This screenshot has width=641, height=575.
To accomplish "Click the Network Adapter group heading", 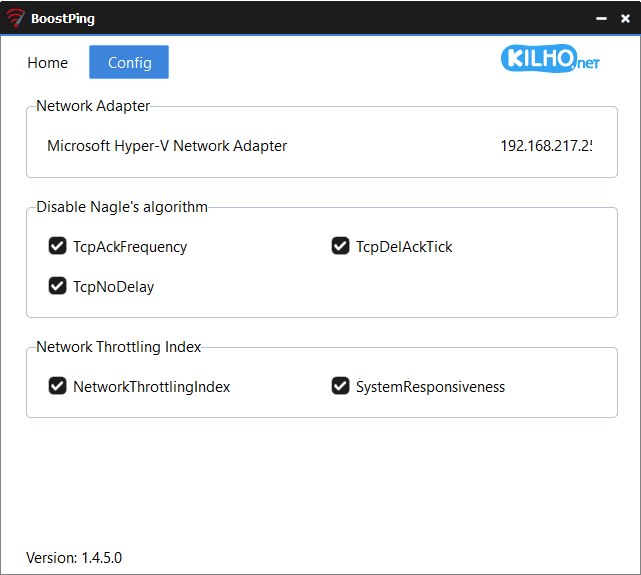I will pyautogui.click(x=93, y=106).
